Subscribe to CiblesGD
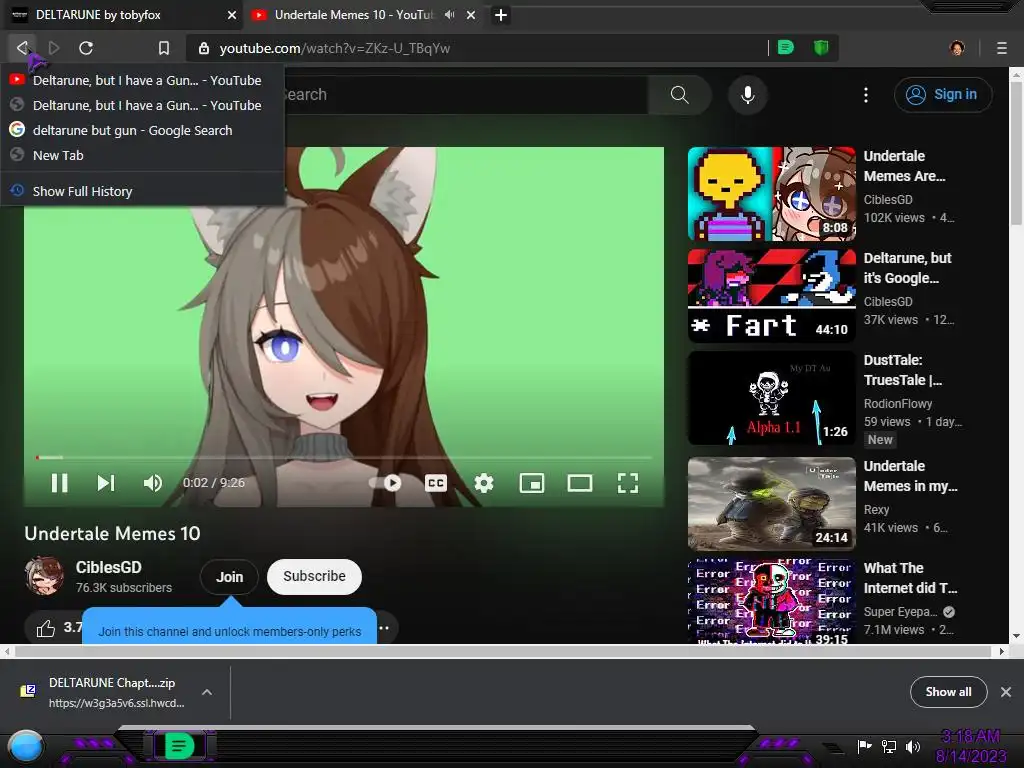1024x768 pixels. tap(314, 577)
